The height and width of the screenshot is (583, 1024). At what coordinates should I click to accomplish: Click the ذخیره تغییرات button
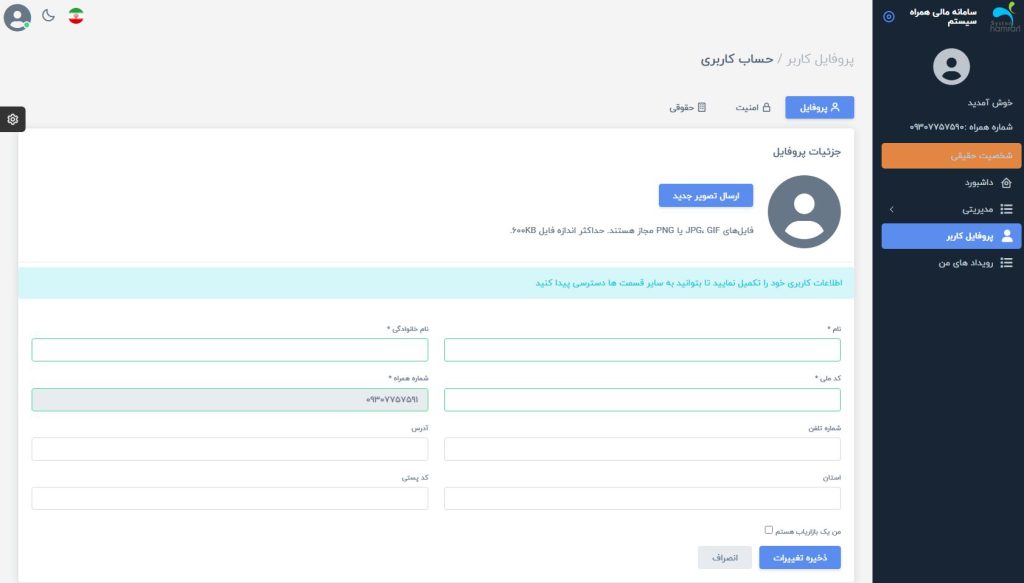click(x=800, y=557)
